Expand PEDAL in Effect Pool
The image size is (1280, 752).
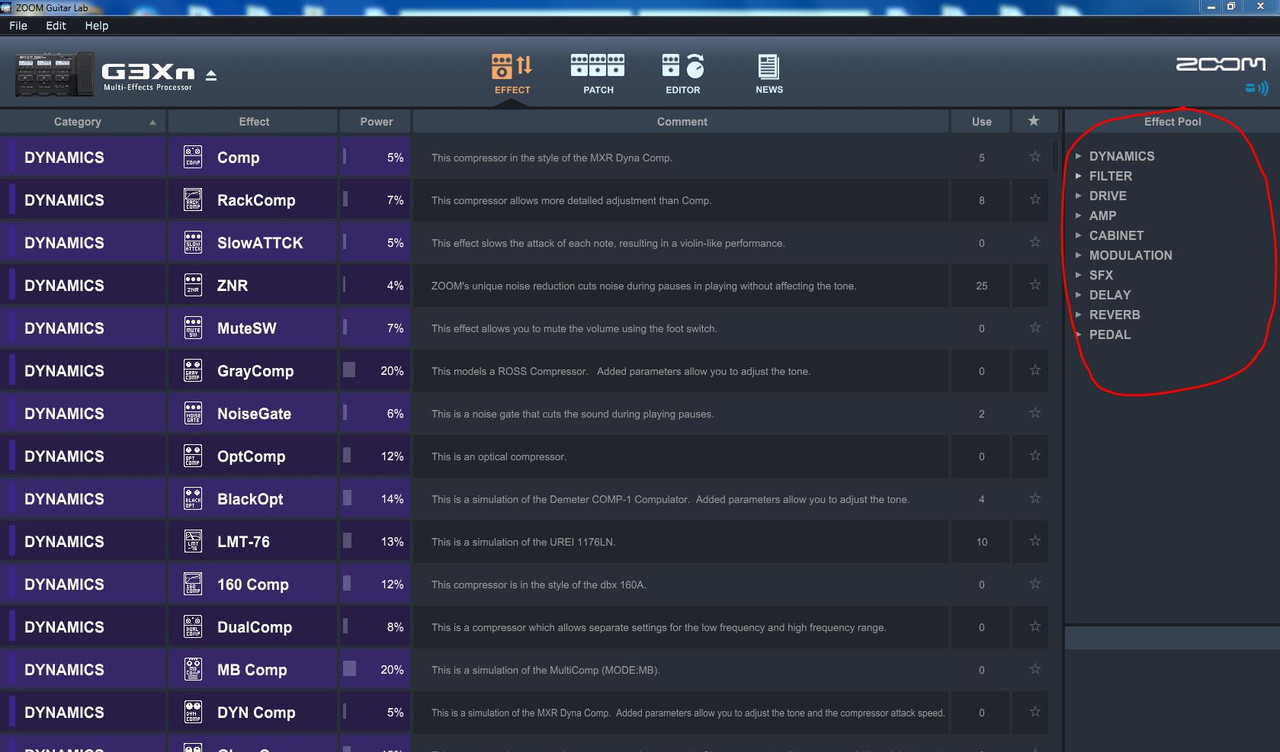click(x=1079, y=335)
